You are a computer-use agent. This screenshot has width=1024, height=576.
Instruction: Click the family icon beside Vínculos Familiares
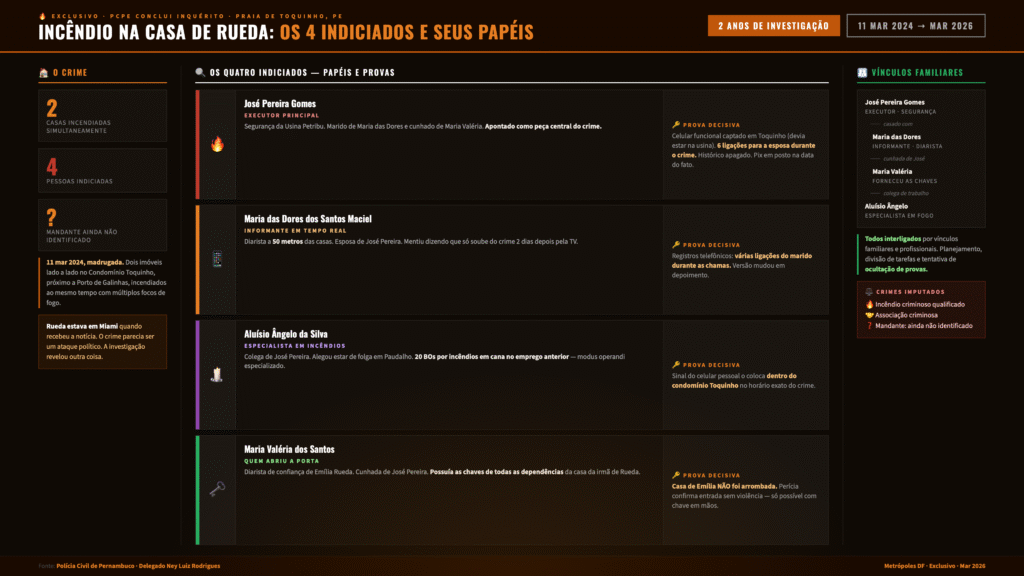tap(862, 73)
